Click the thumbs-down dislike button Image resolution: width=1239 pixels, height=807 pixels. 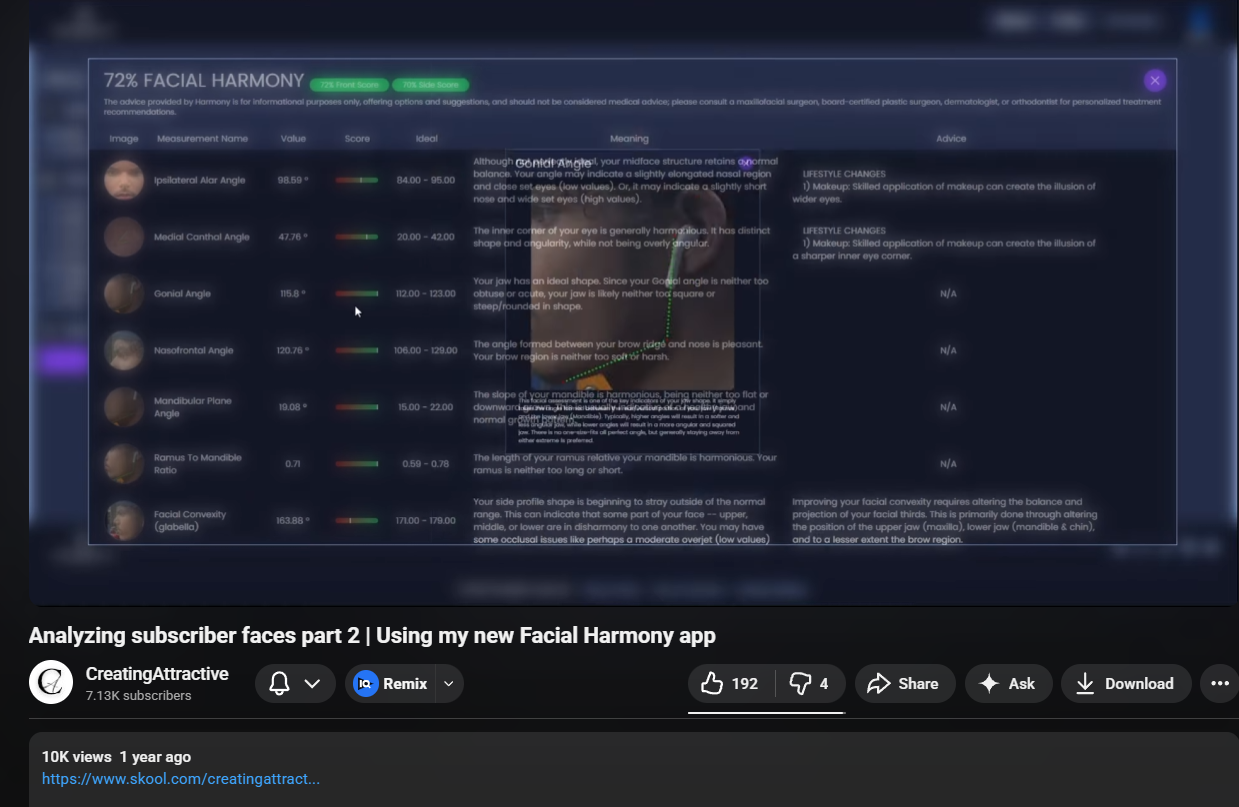click(x=810, y=684)
